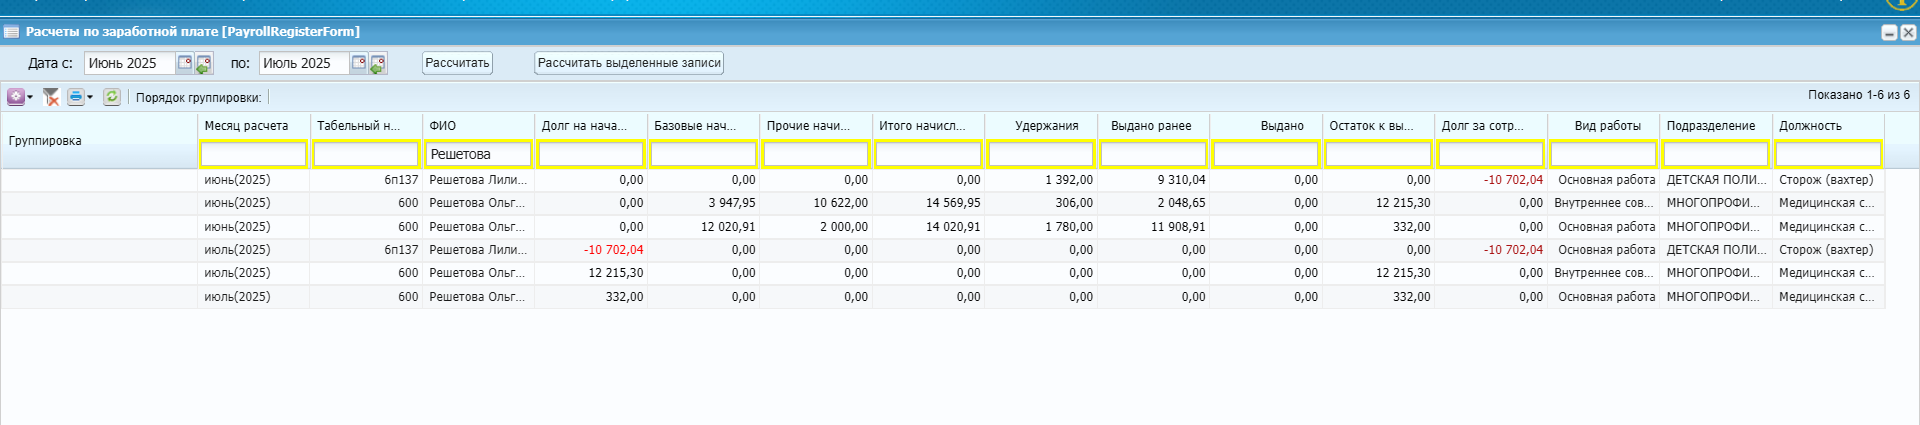Select cell with value 10 622,00
Viewport: 1920px width, 425px height.
[x=815, y=203]
